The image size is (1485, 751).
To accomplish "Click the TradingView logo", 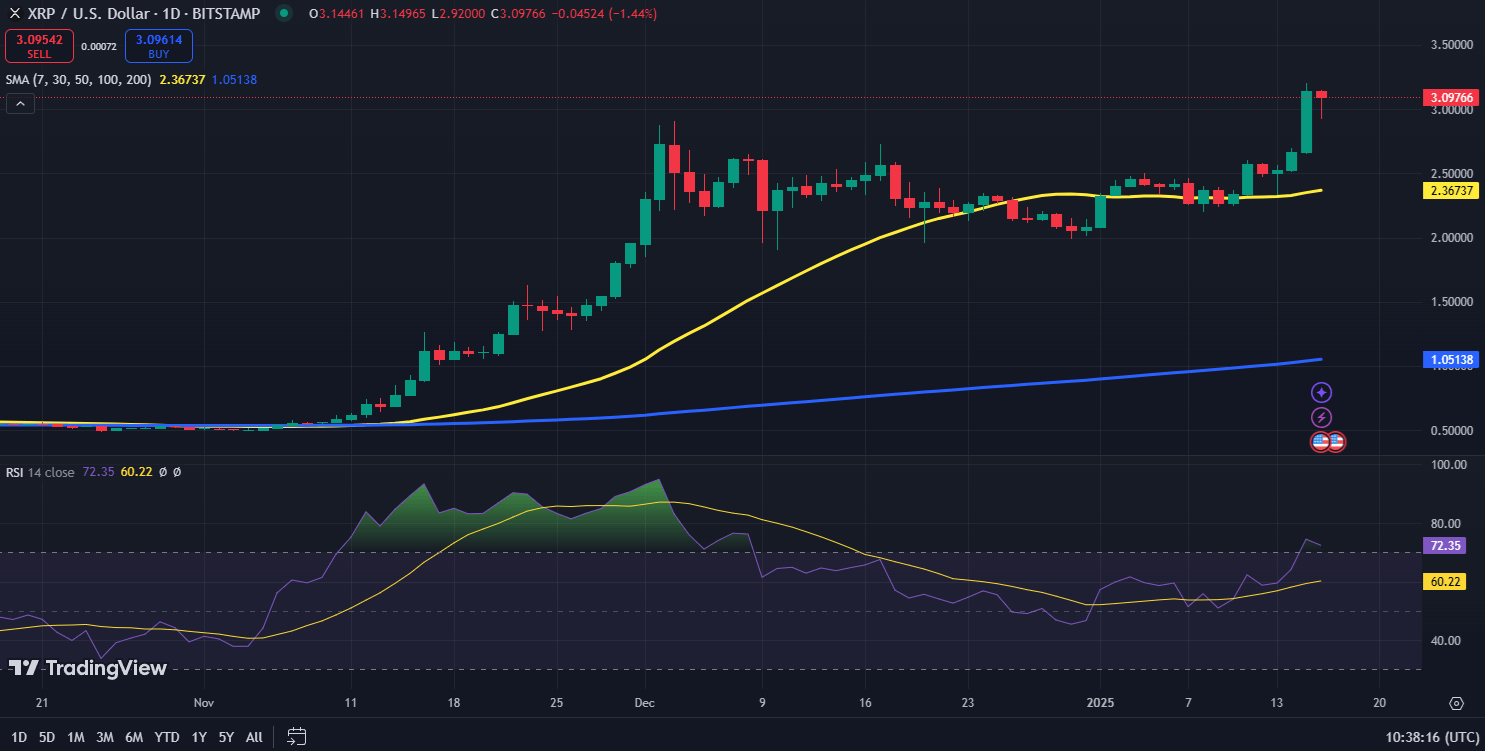I will tap(87, 669).
